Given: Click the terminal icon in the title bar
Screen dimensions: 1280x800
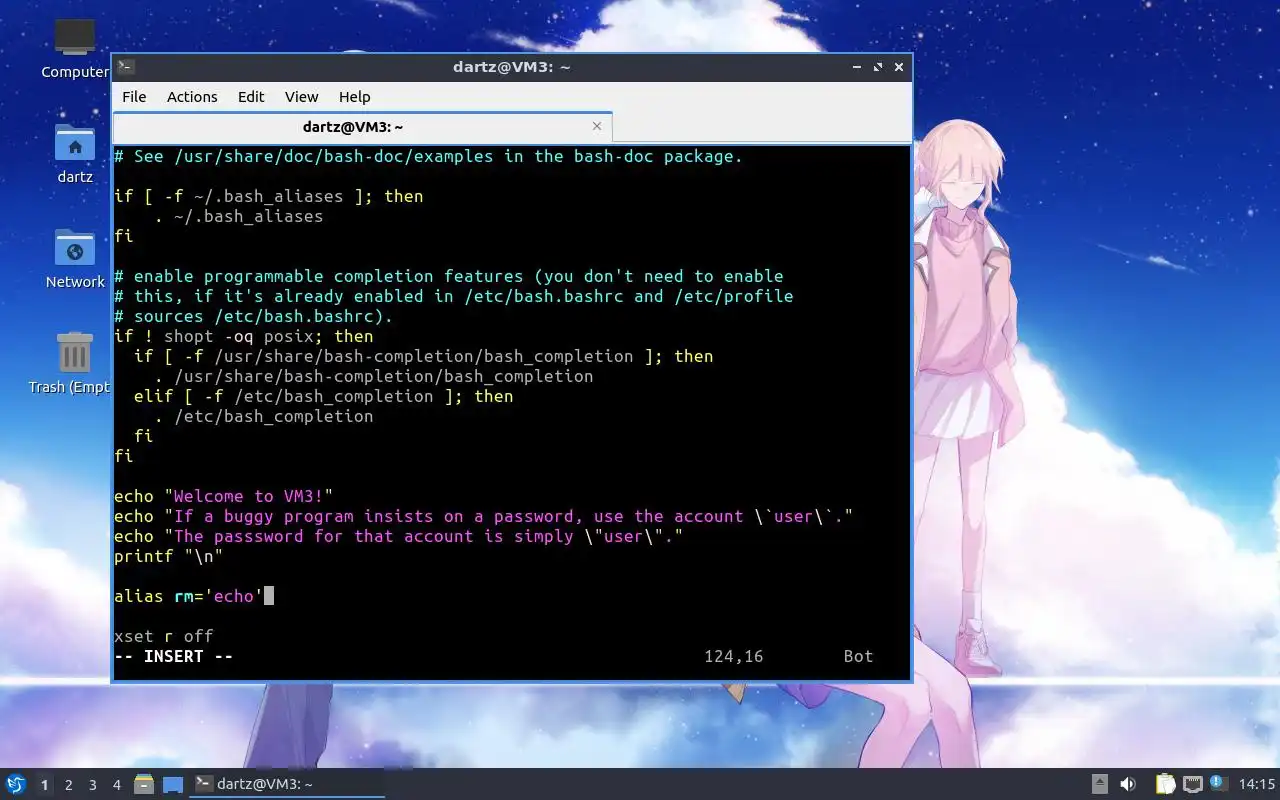Looking at the screenshot, I should 126,67.
